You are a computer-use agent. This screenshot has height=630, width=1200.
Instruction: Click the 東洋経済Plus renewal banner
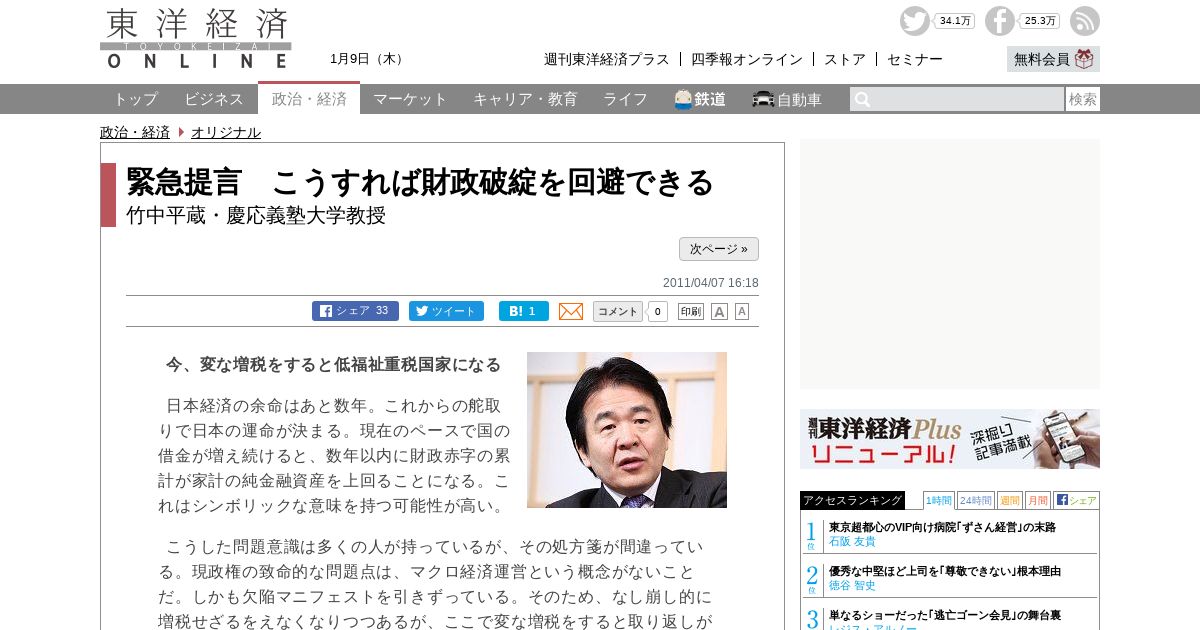click(x=950, y=439)
